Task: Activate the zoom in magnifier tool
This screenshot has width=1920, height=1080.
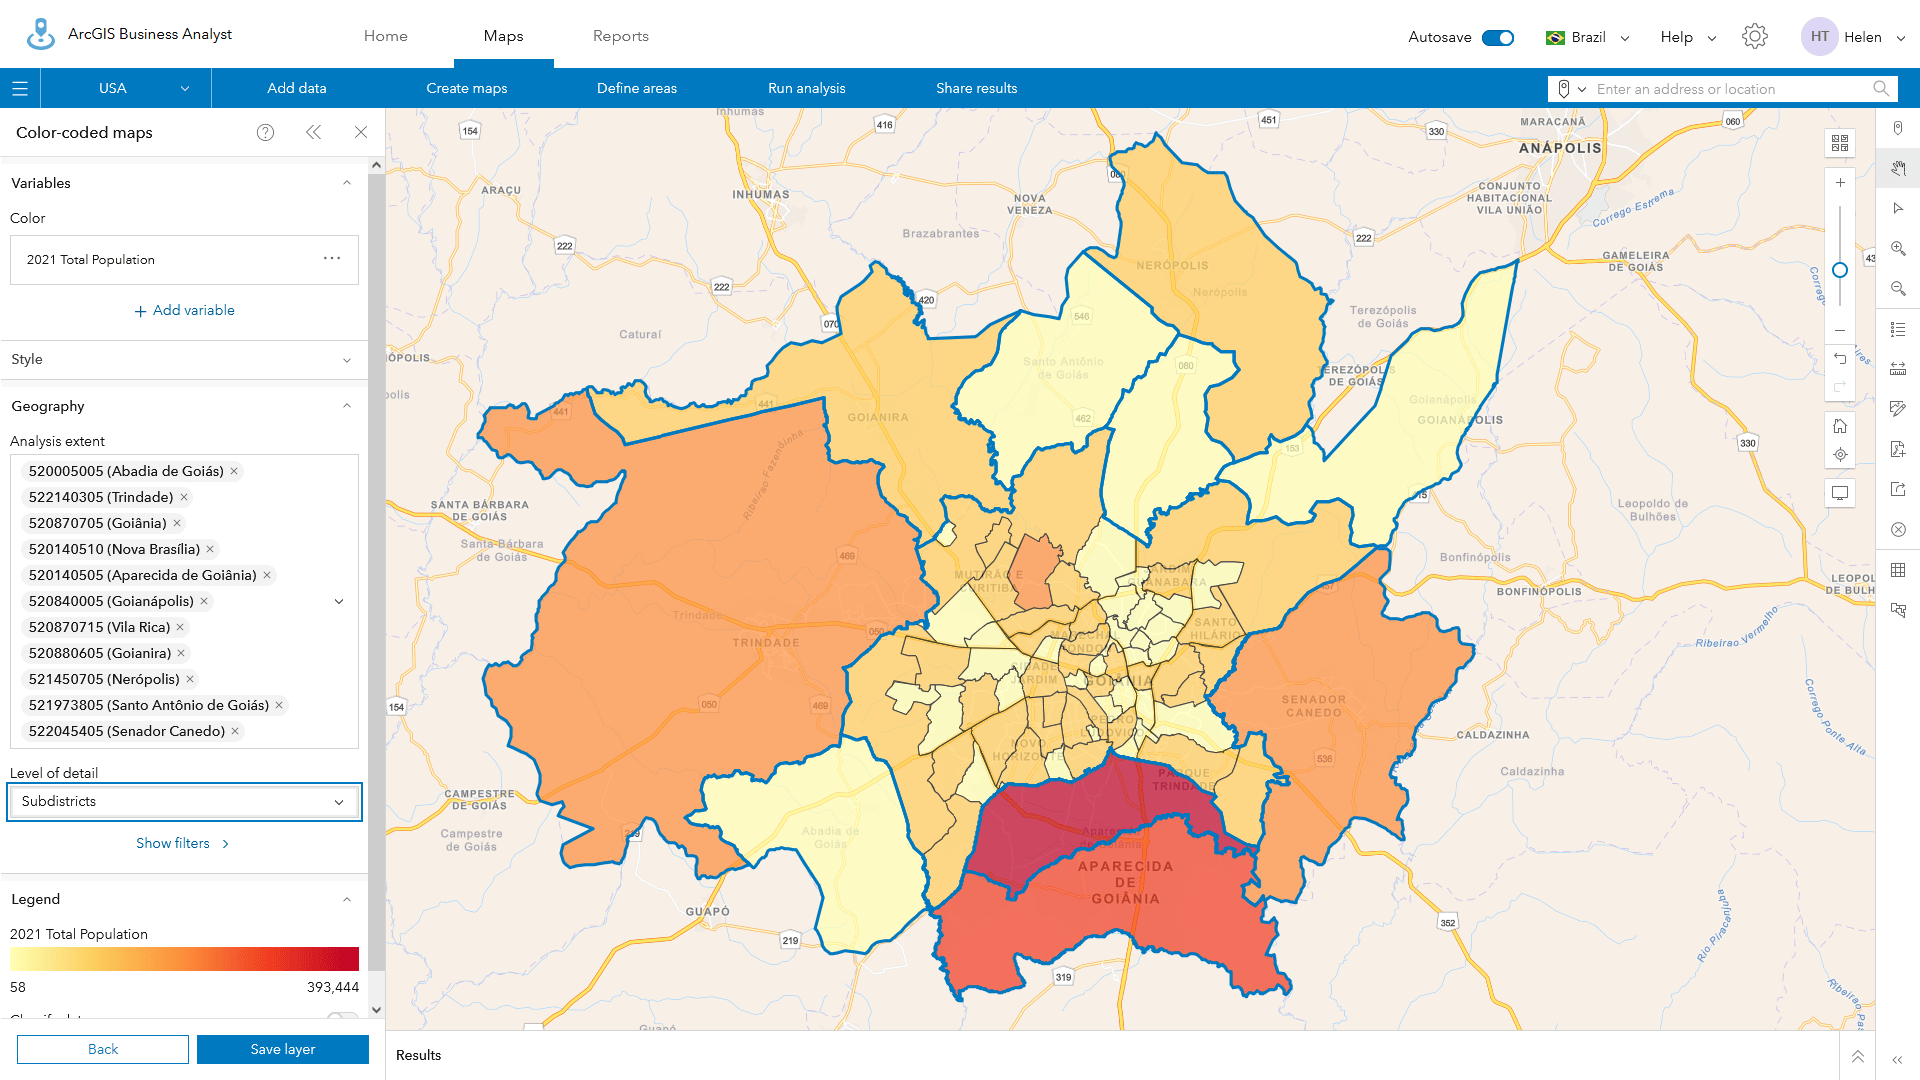Action: [1898, 249]
